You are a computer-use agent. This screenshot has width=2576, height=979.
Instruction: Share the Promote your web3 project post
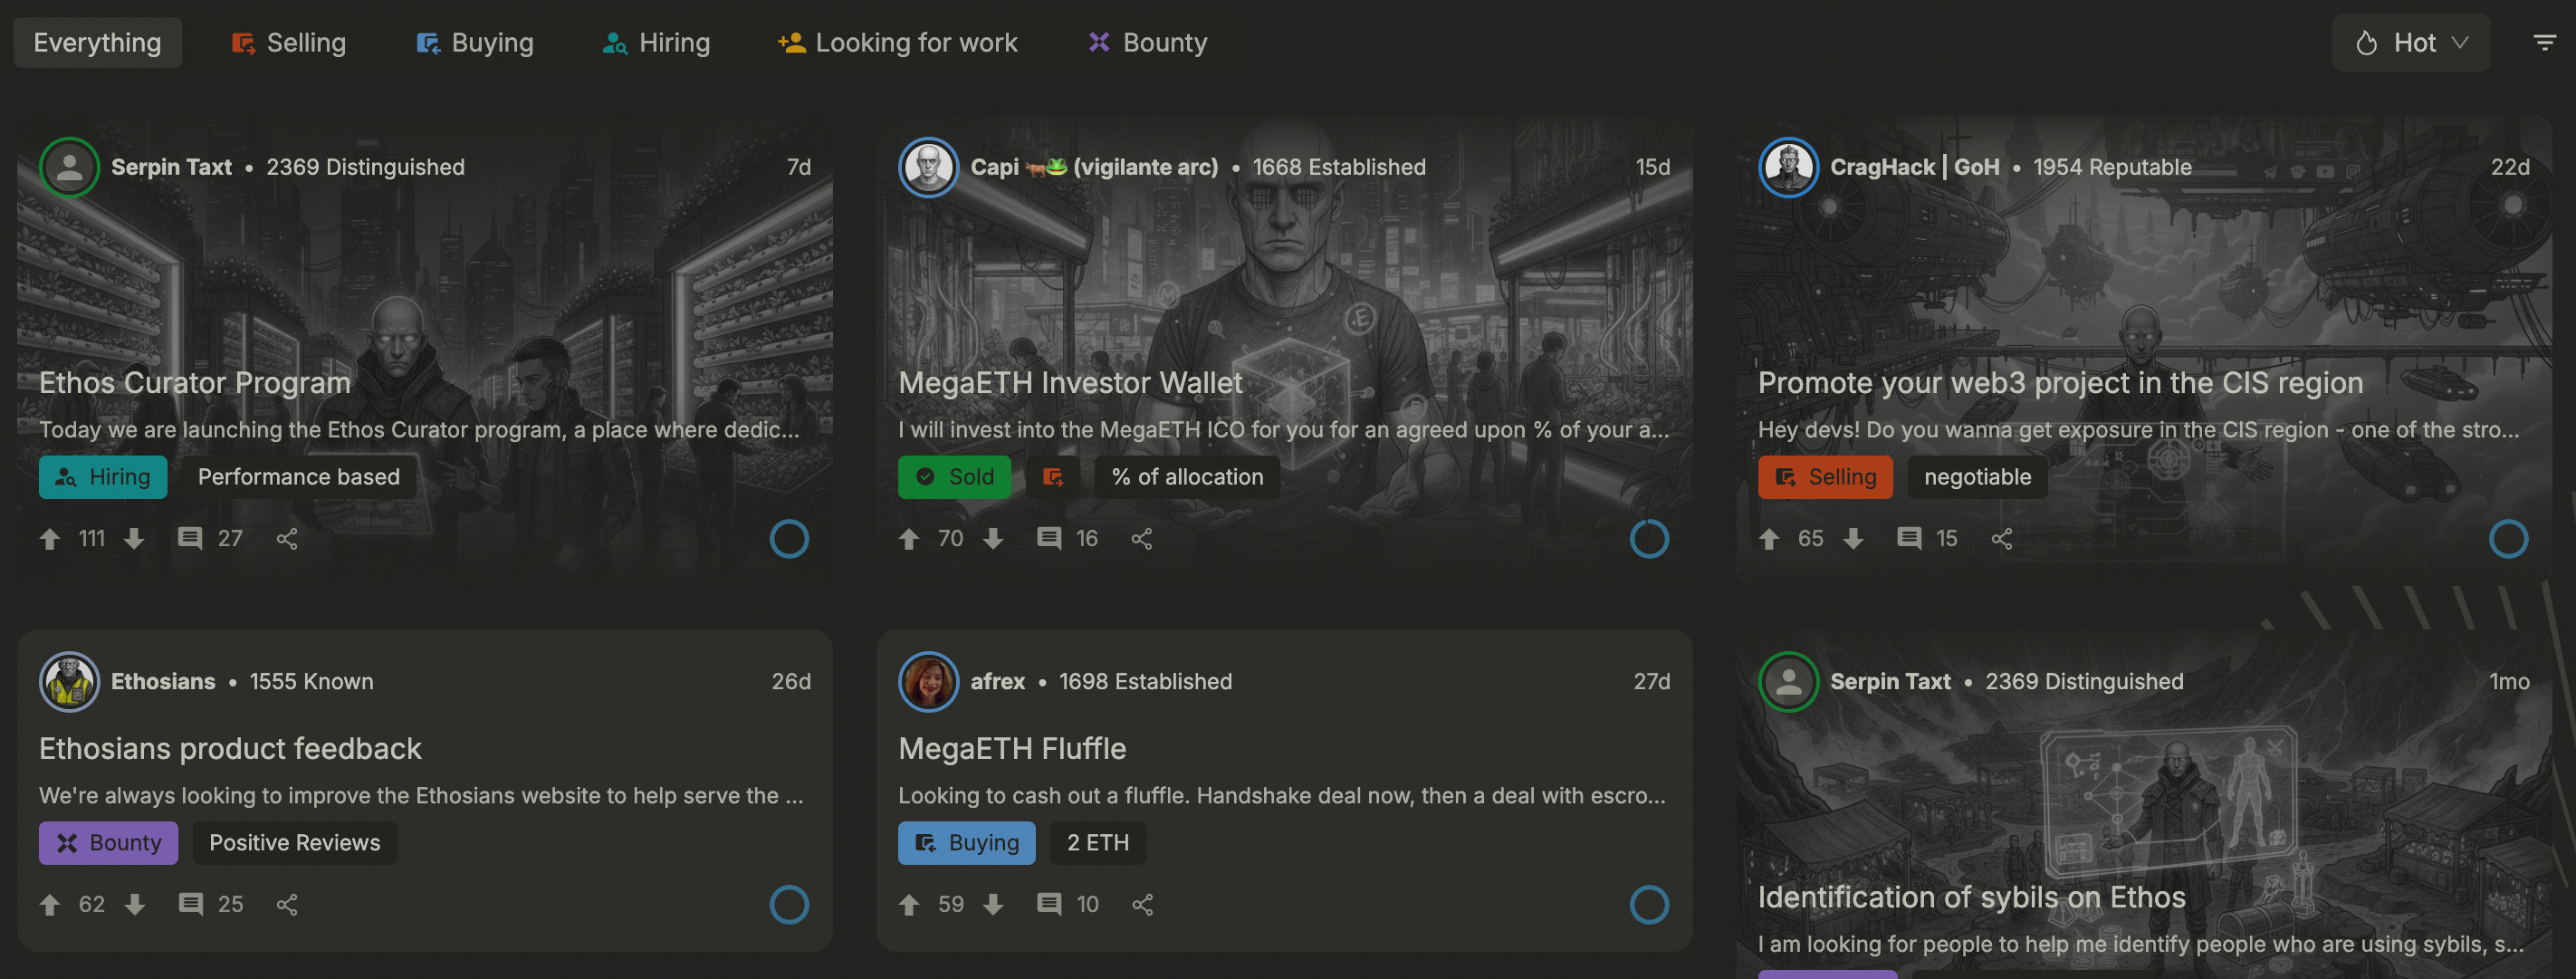(2001, 539)
